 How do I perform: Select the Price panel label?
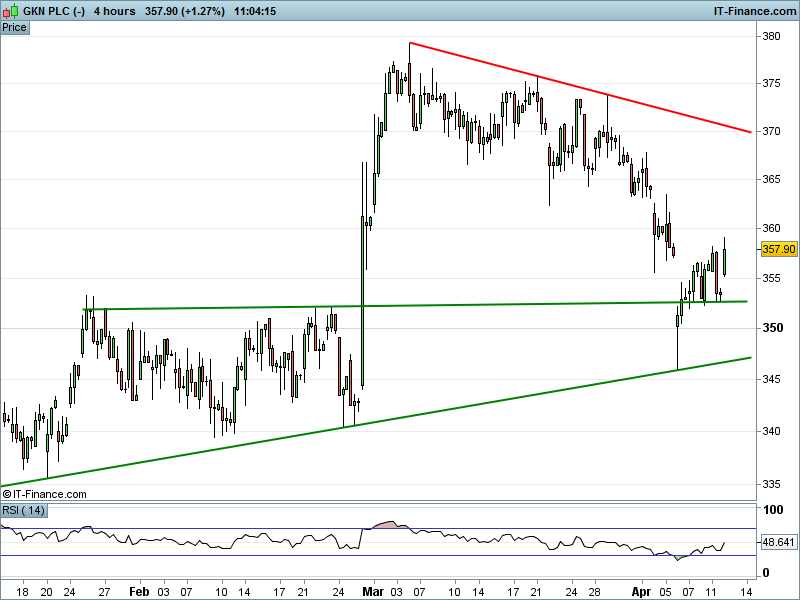[x=14, y=28]
